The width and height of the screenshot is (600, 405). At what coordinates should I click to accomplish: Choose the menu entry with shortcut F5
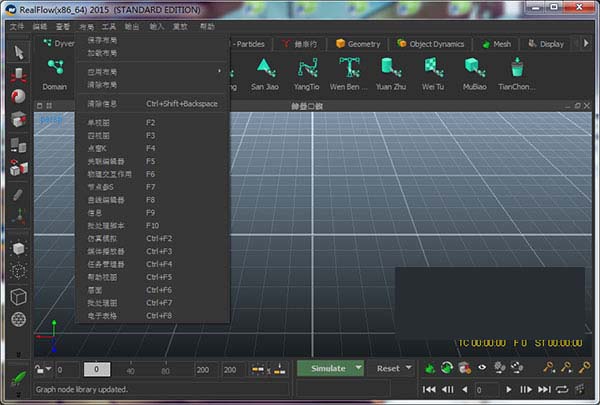pyautogui.click(x=153, y=161)
